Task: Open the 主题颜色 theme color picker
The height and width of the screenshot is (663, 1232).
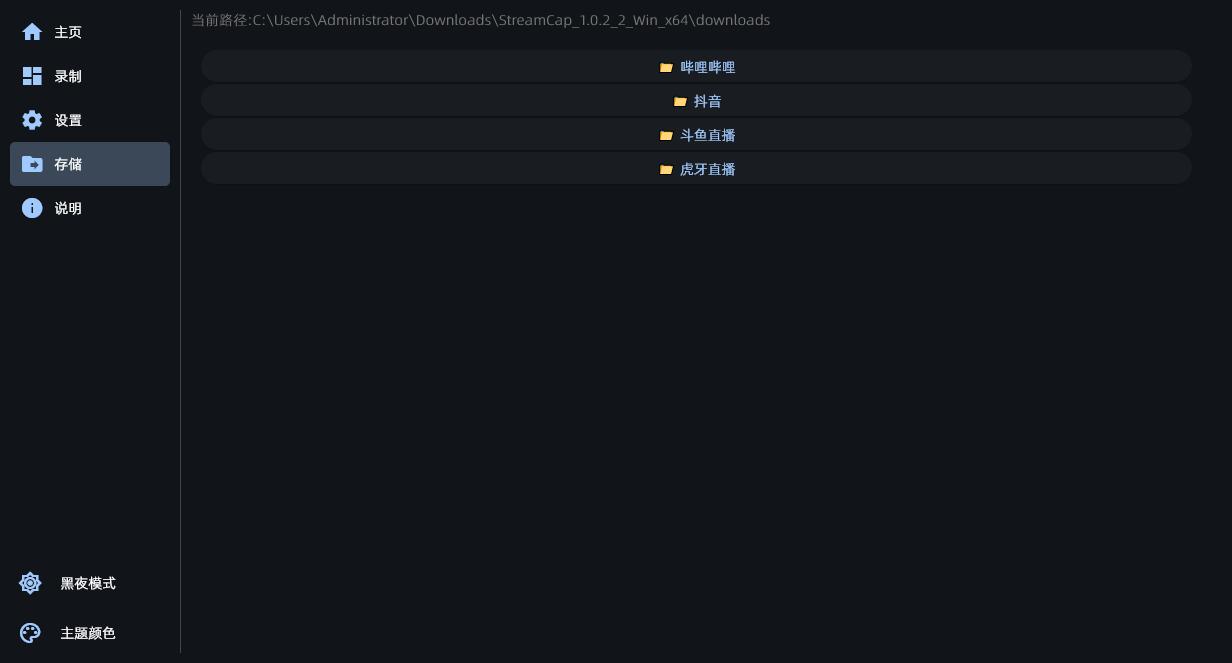Action: pyautogui.click(x=88, y=633)
